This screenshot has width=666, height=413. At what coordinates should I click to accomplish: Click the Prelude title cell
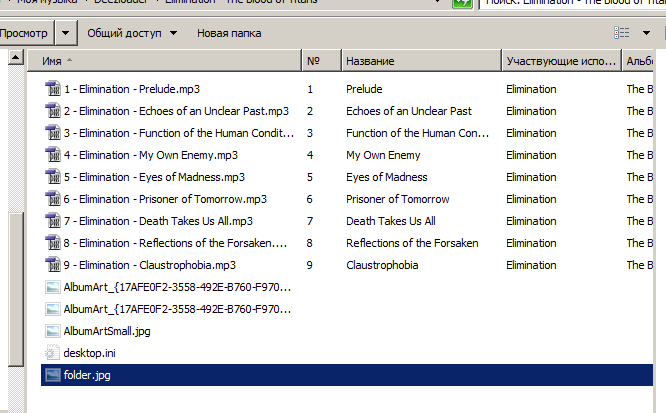tap(364, 89)
